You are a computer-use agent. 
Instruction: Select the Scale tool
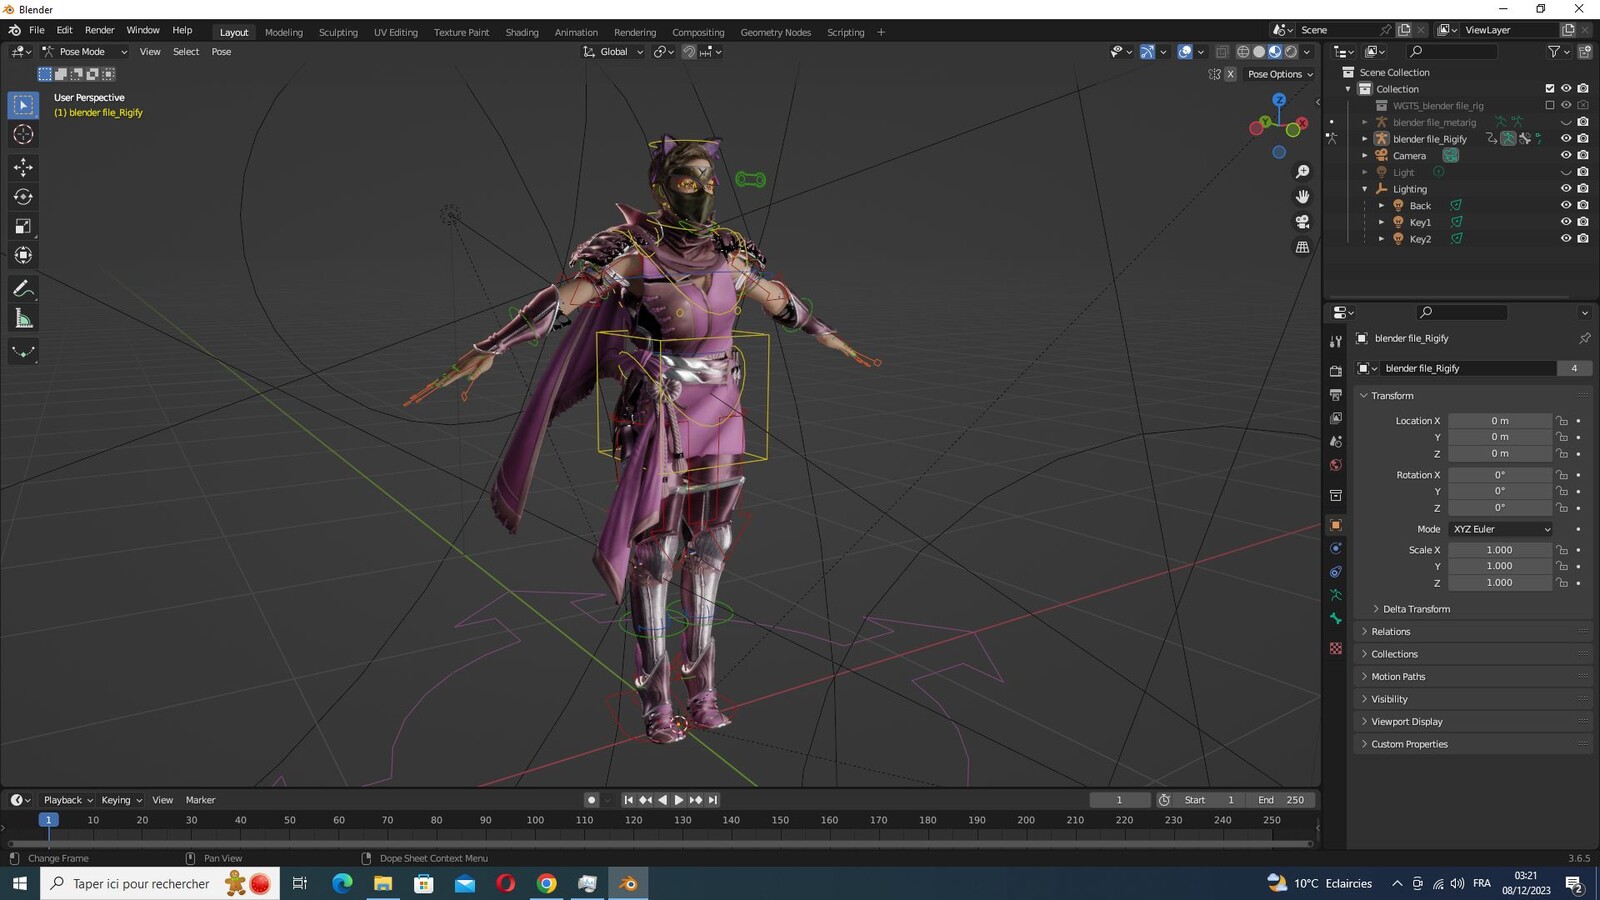[23, 226]
